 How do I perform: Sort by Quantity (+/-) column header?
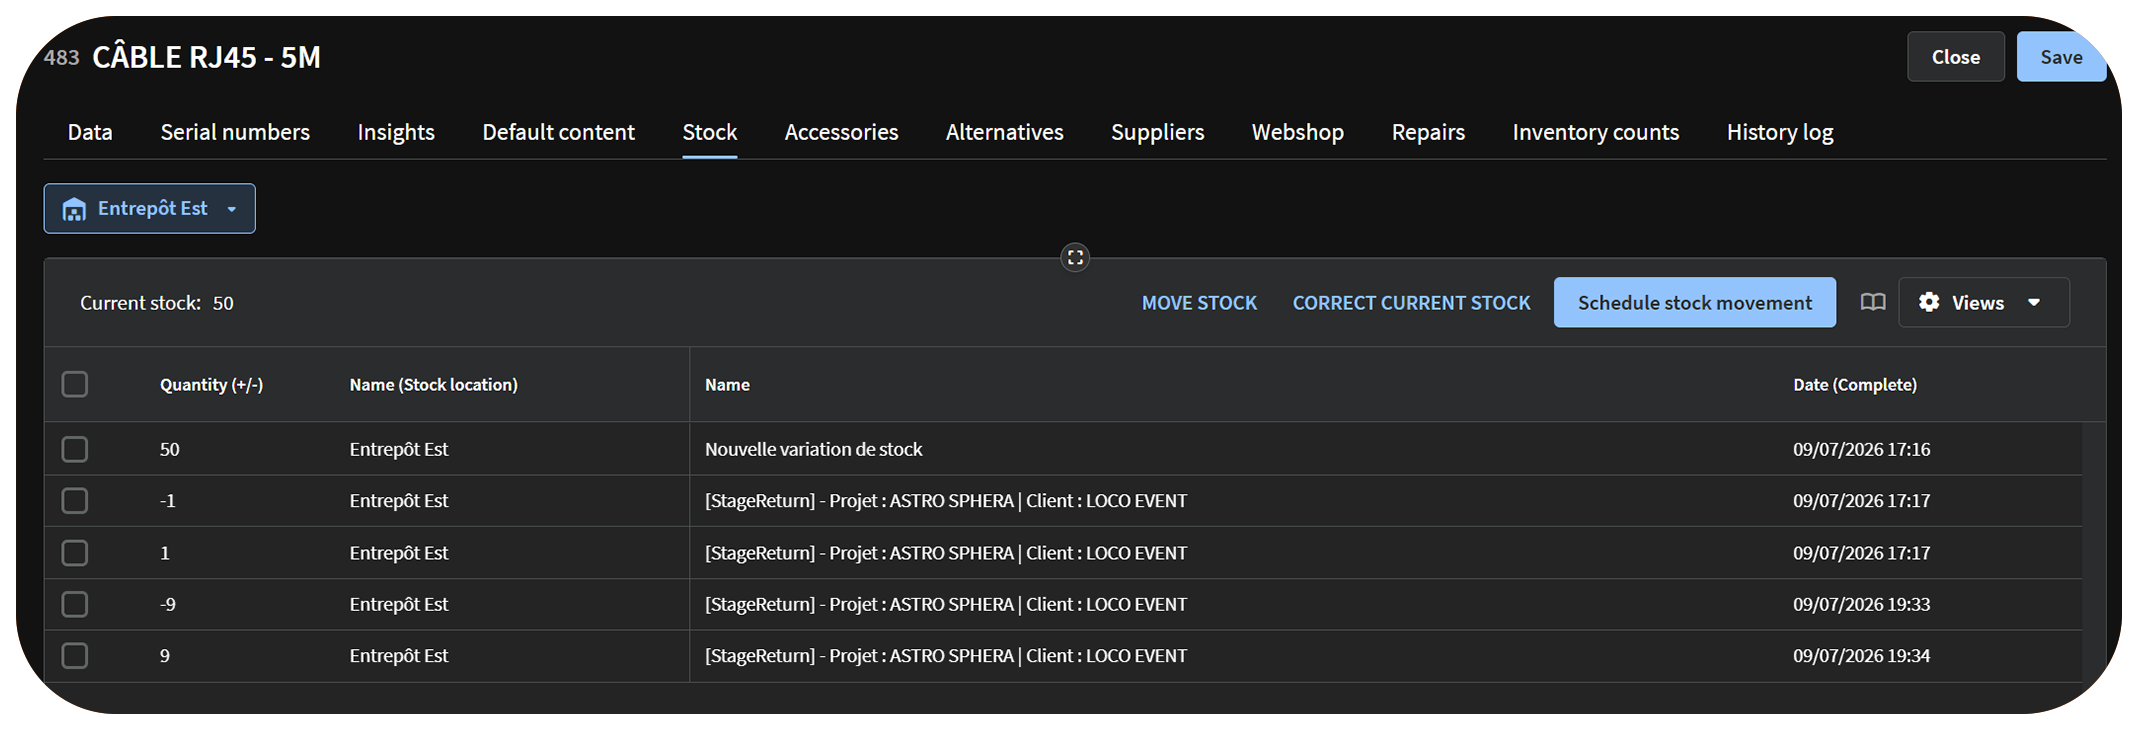pos(211,385)
